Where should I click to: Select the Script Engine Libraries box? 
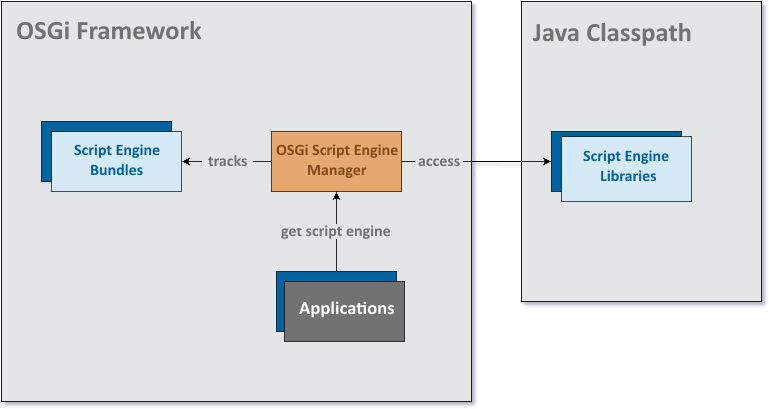point(626,166)
